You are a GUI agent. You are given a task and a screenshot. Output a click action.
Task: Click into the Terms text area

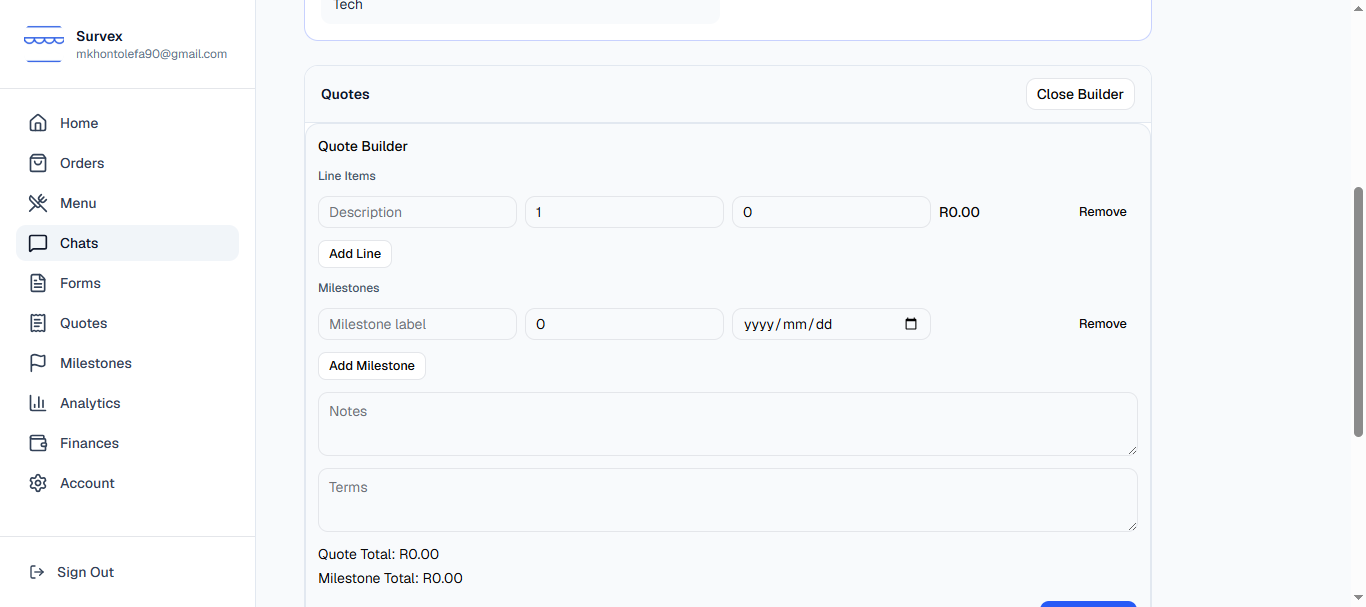coord(728,500)
